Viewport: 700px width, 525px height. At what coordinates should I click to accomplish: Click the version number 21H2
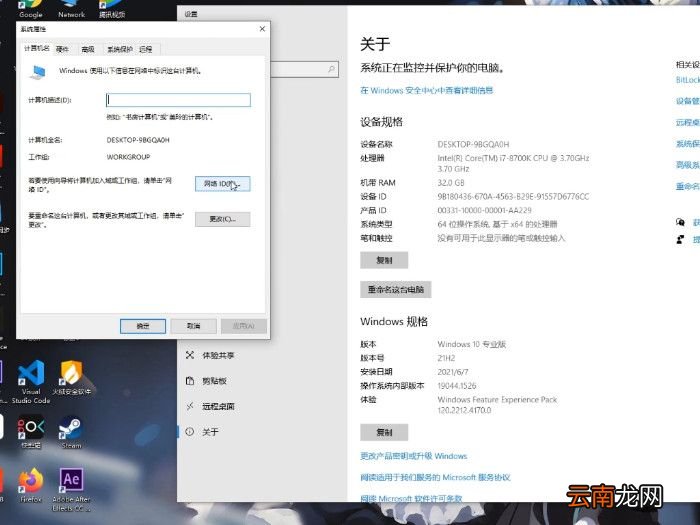(446, 358)
